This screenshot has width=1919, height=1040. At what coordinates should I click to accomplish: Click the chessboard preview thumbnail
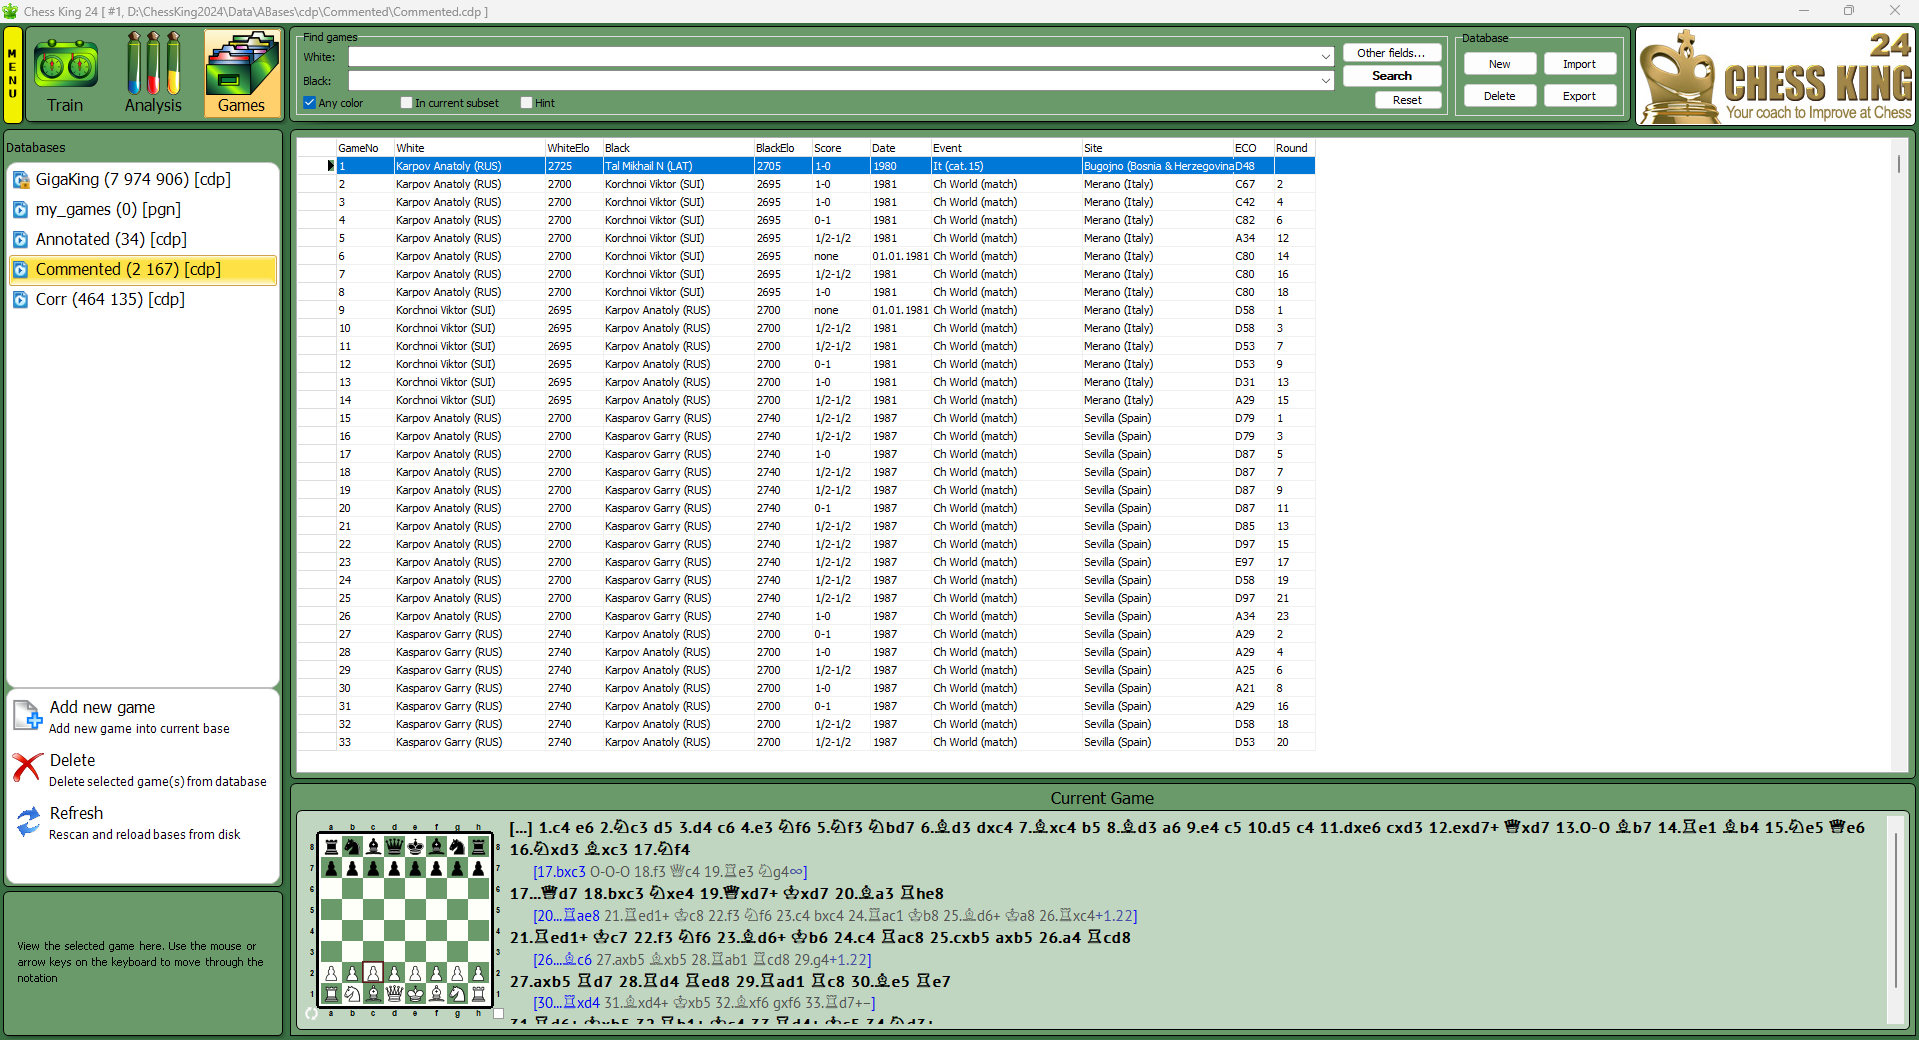(404, 919)
